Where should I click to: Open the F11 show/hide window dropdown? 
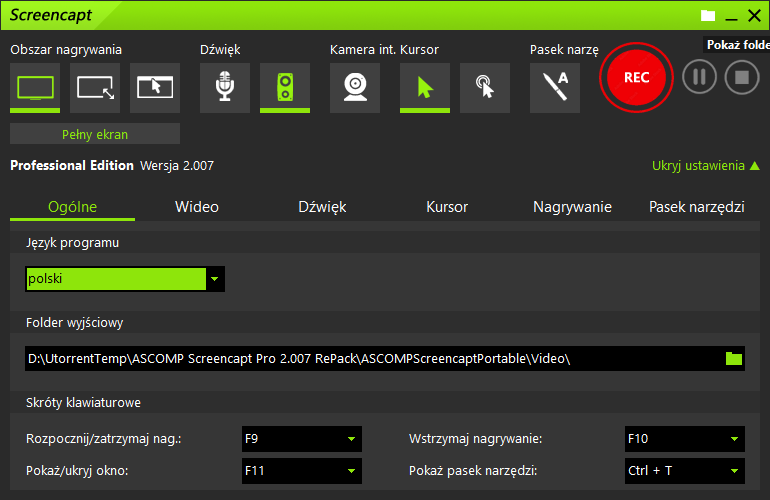302,471
